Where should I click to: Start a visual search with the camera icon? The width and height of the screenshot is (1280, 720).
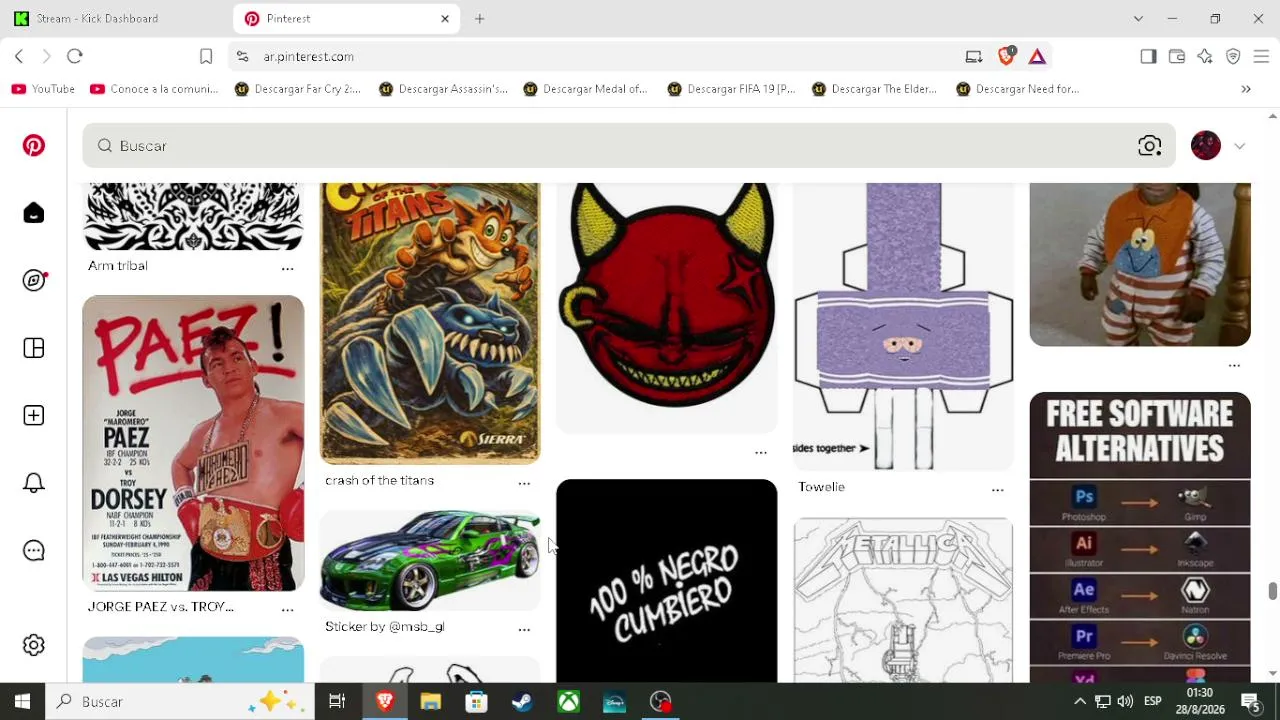[1150, 146]
